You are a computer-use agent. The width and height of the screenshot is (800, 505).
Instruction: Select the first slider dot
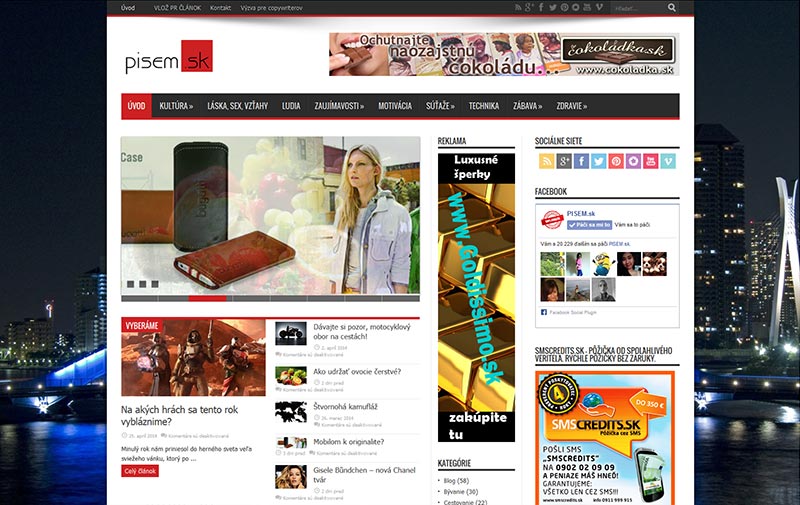click(x=131, y=284)
